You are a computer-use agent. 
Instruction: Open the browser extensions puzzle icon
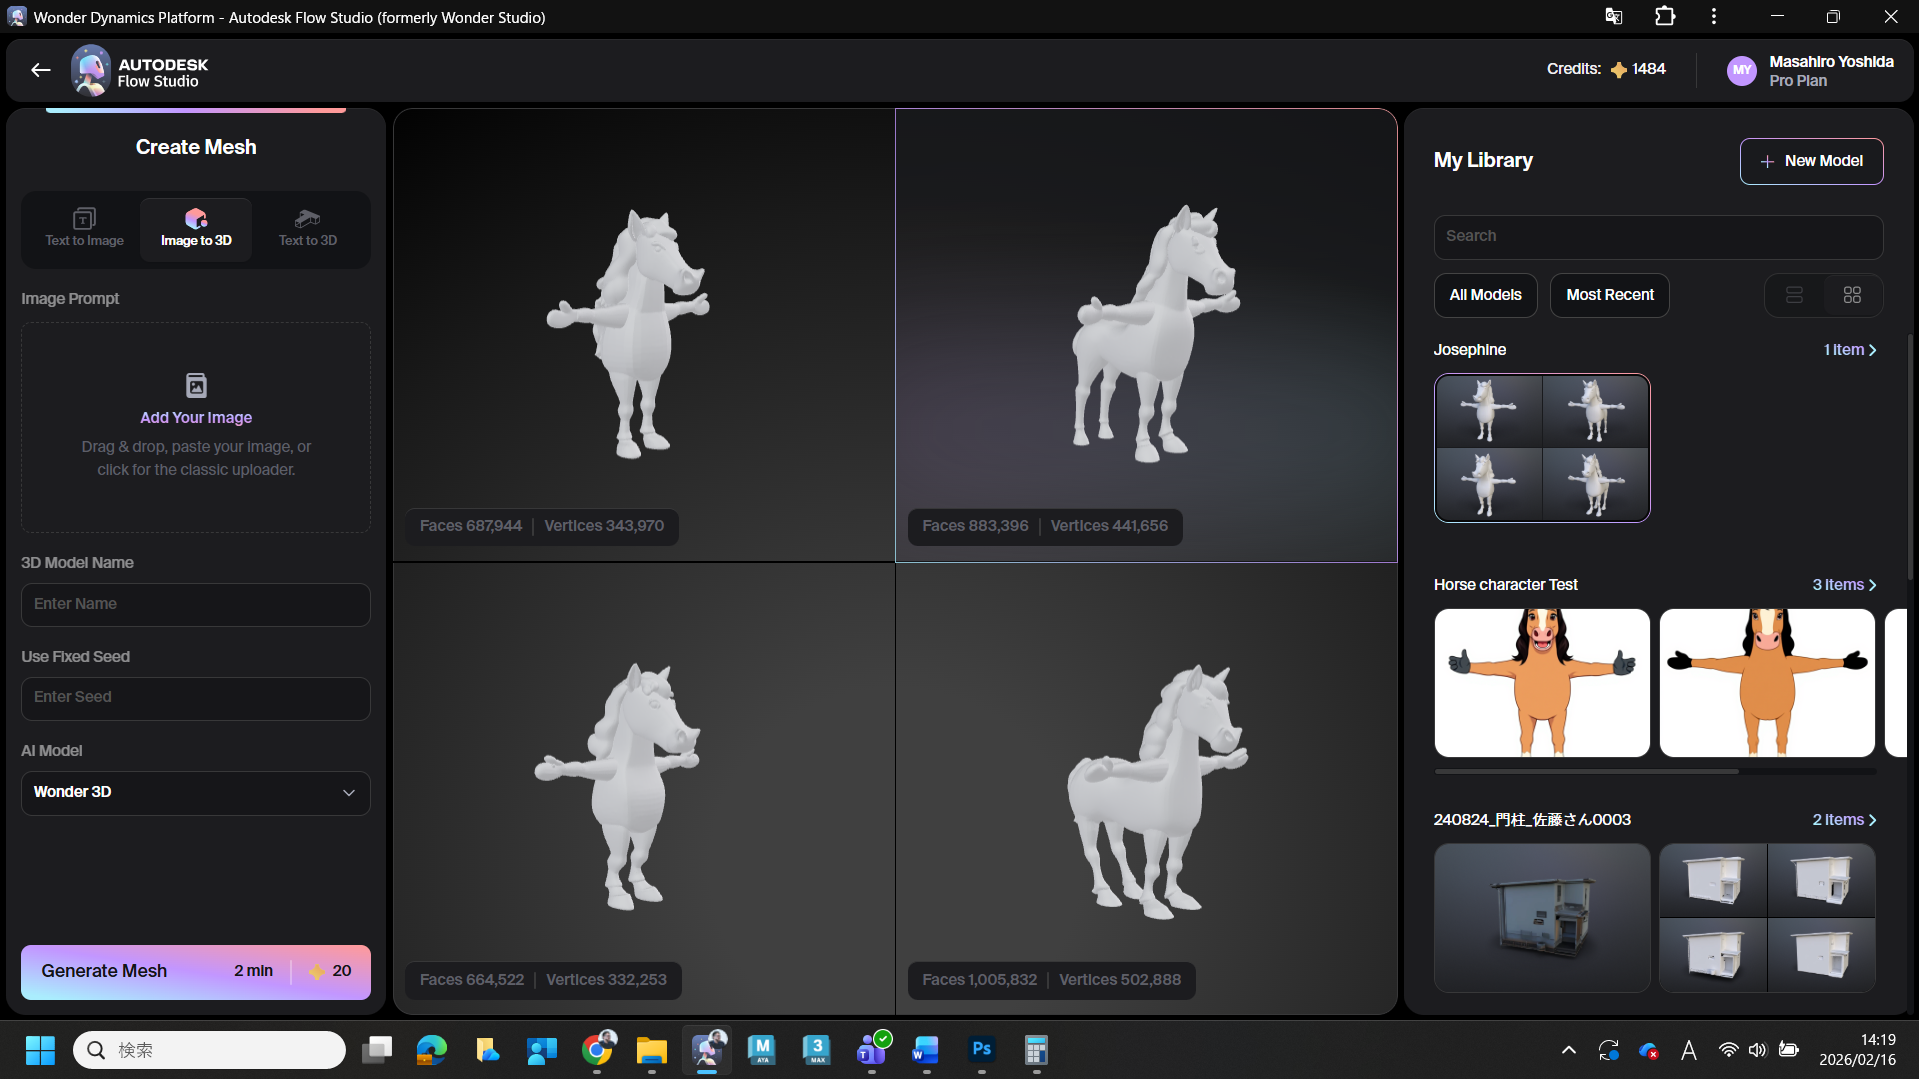(1664, 17)
